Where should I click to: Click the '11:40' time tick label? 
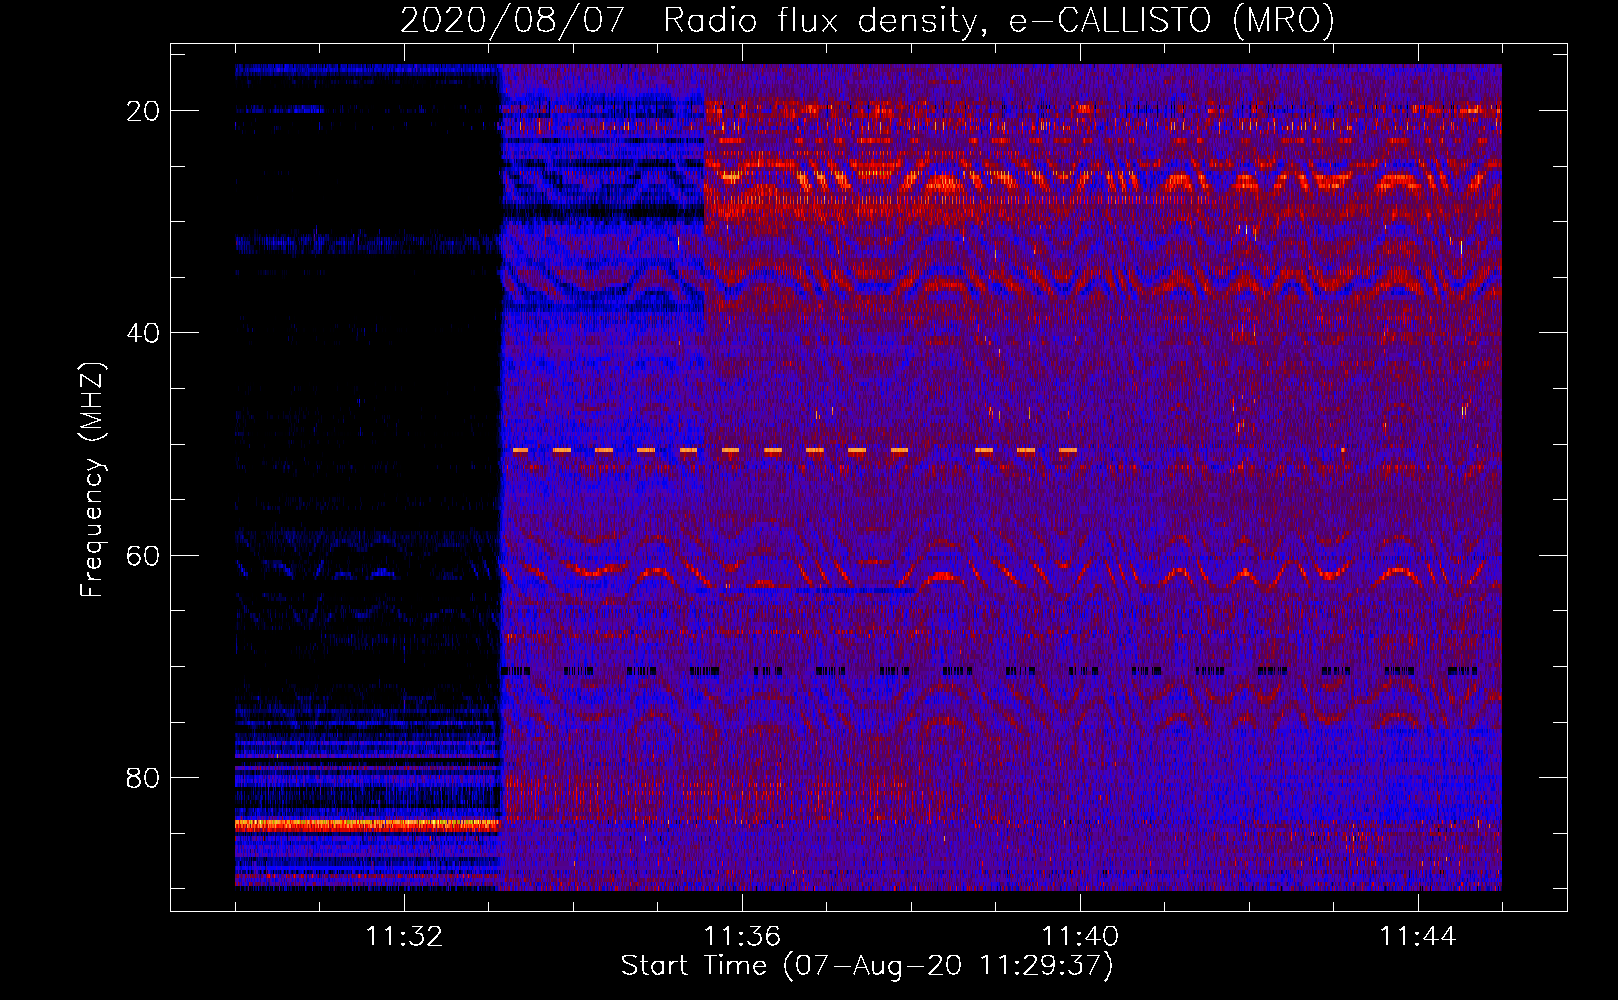(x=1080, y=937)
